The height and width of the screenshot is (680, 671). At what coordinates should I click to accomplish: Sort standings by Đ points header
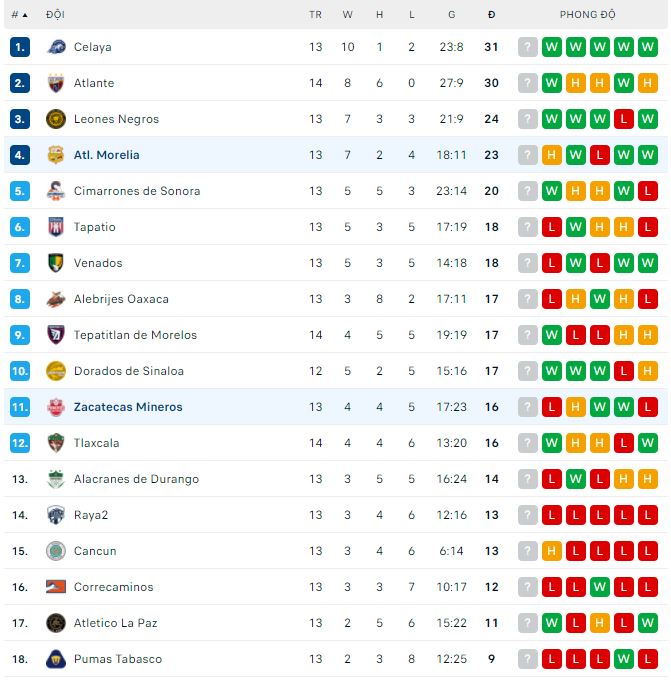click(x=491, y=15)
